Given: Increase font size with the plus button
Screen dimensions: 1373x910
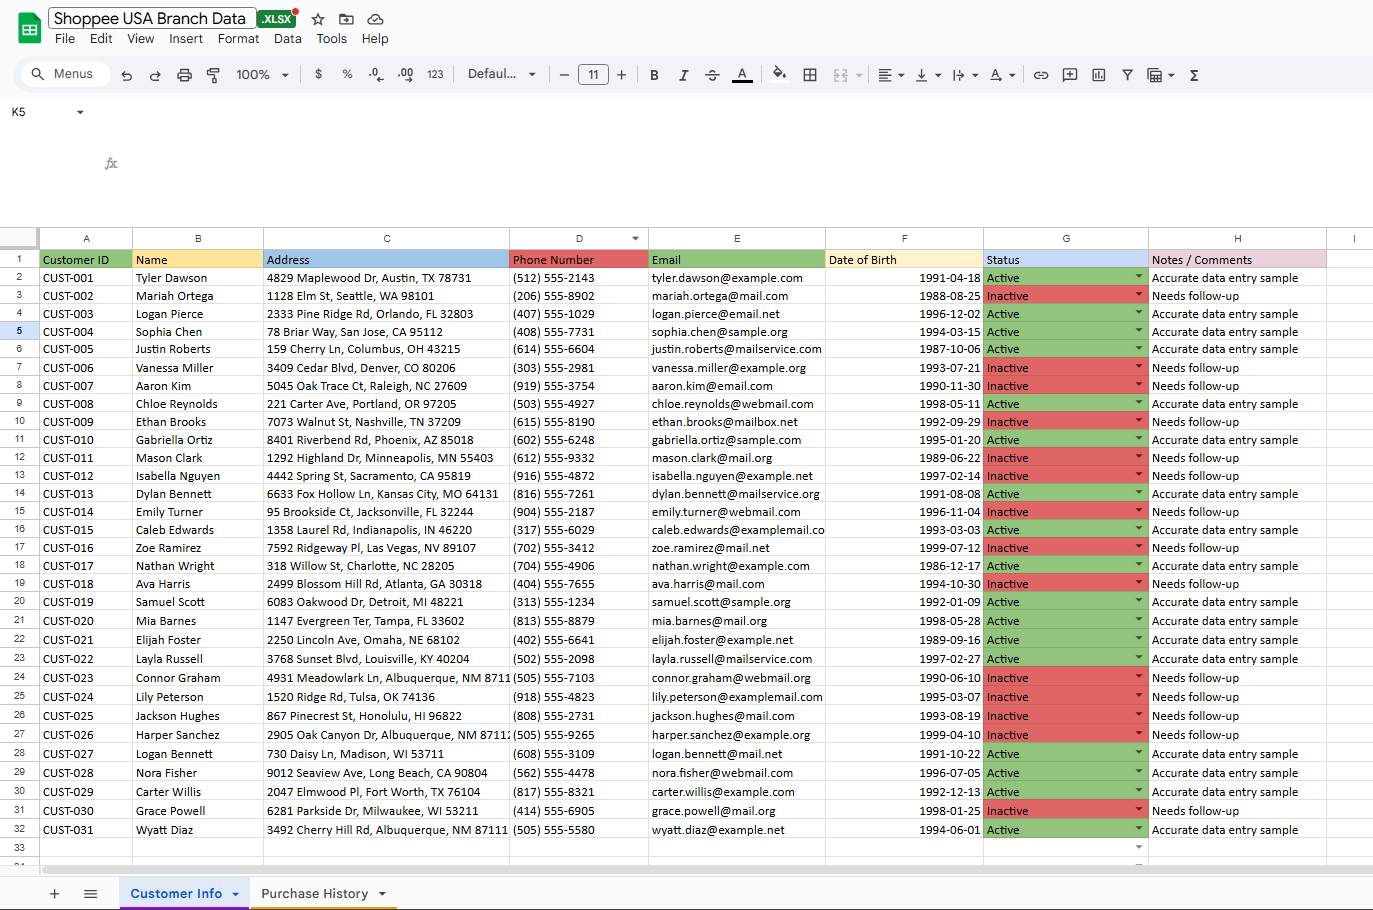Looking at the screenshot, I should click(x=622, y=75).
